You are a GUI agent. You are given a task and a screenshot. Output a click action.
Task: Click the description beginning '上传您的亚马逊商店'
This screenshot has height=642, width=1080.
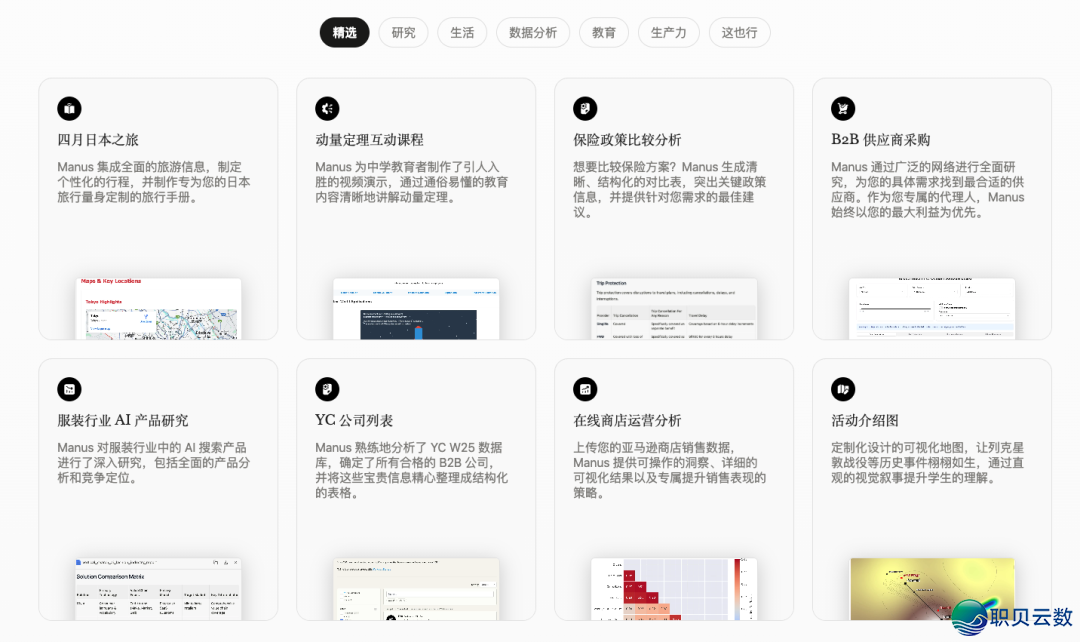(669, 470)
